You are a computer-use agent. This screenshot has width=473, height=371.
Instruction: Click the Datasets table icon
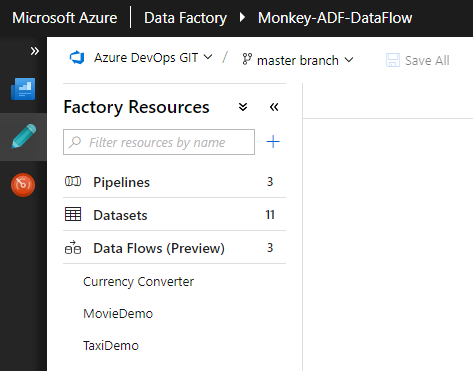pyautogui.click(x=73, y=214)
